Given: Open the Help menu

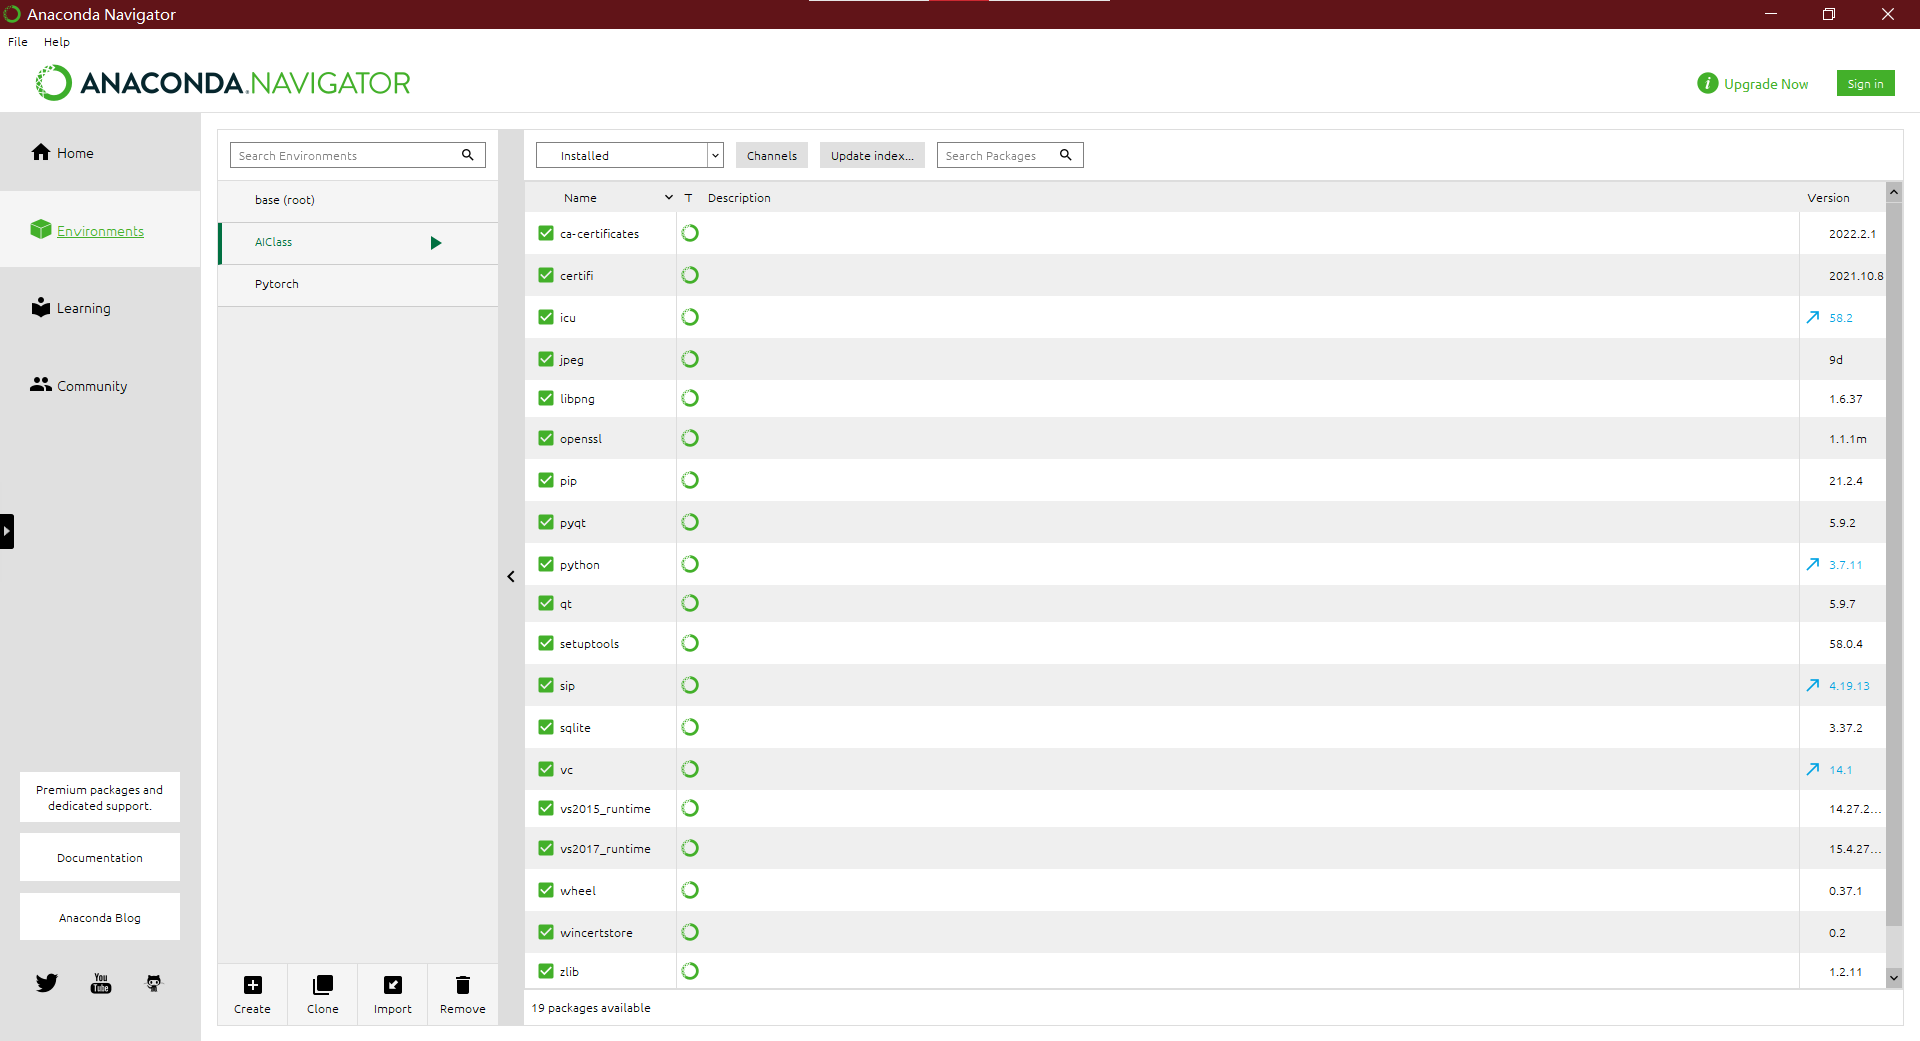Looking at the screenshot, I should [57, 42].
